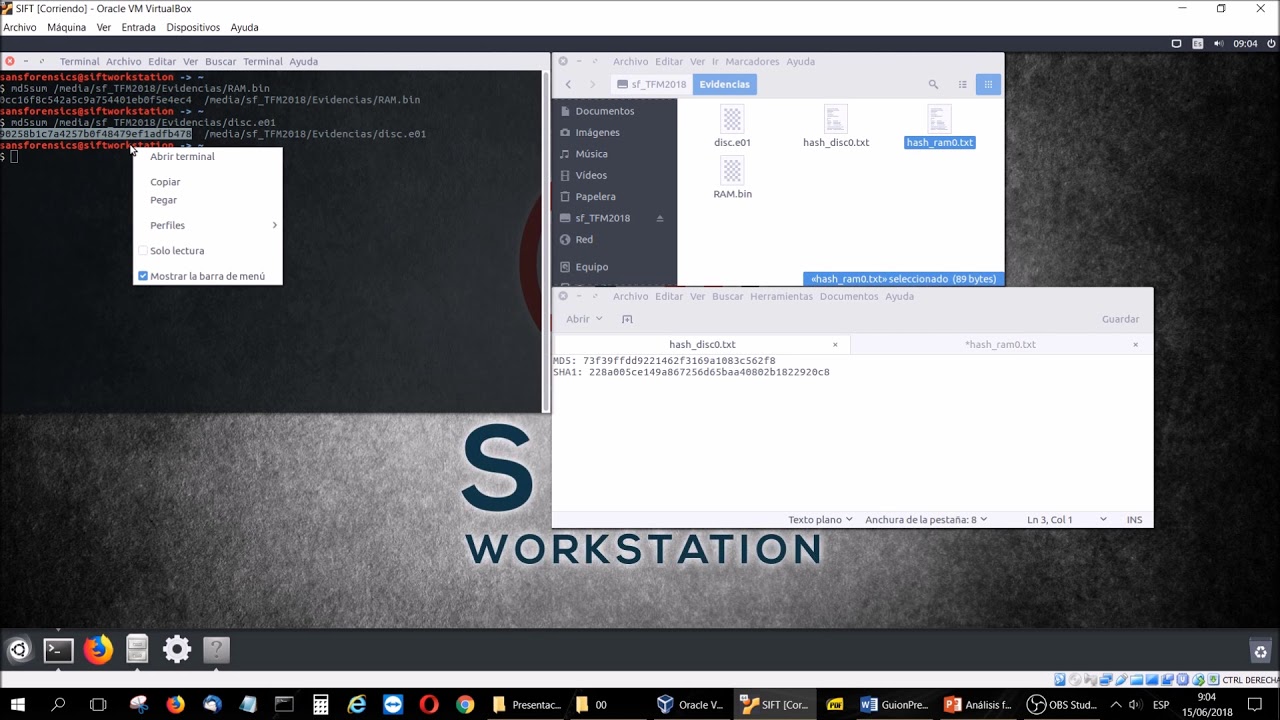This screenshot has height=720, width=1280.
Task: Open the 'Ln 3, Col 1' position dropdown
Action: click(1066, 520)
